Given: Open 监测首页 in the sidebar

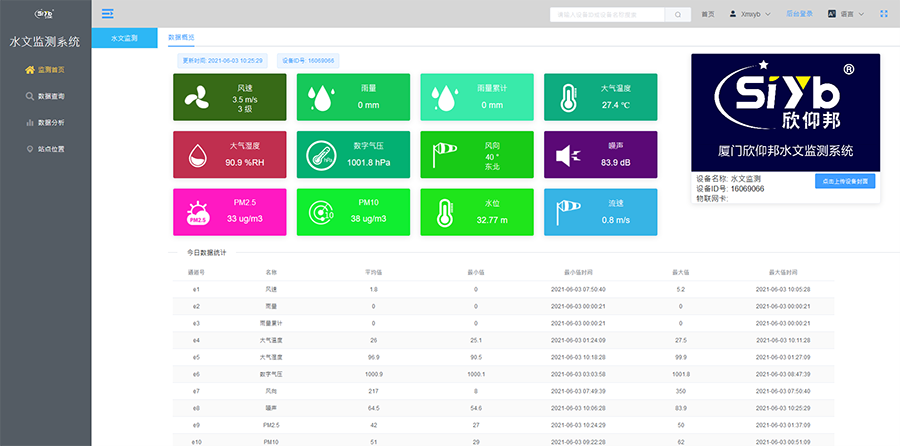Looking at the screenshot, I should [x=45, y=70].
